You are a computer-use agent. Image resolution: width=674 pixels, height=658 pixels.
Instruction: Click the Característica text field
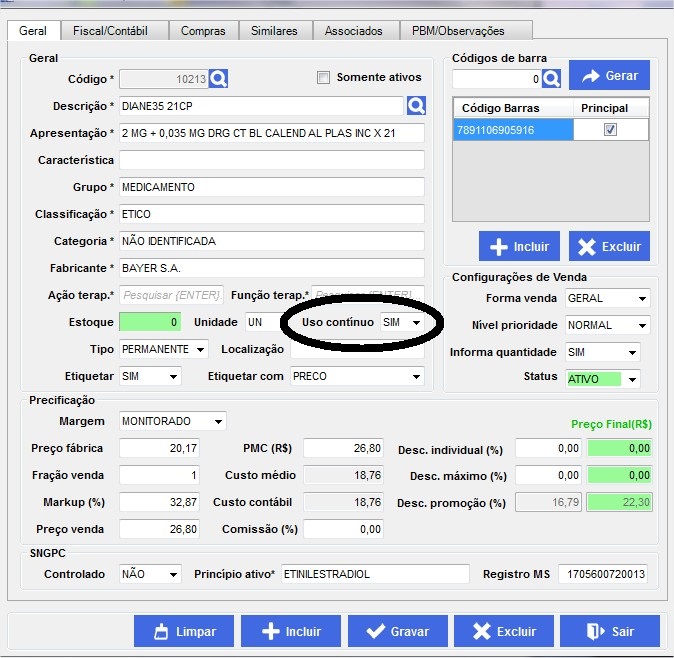(271, 160)
